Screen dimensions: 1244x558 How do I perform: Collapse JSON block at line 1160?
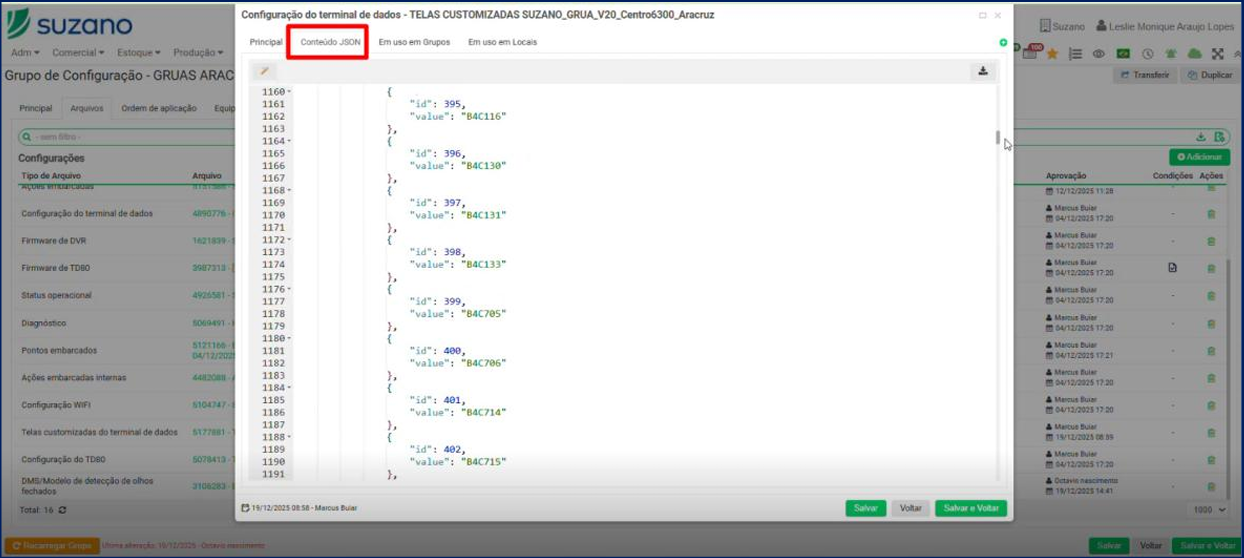point(290,92)
